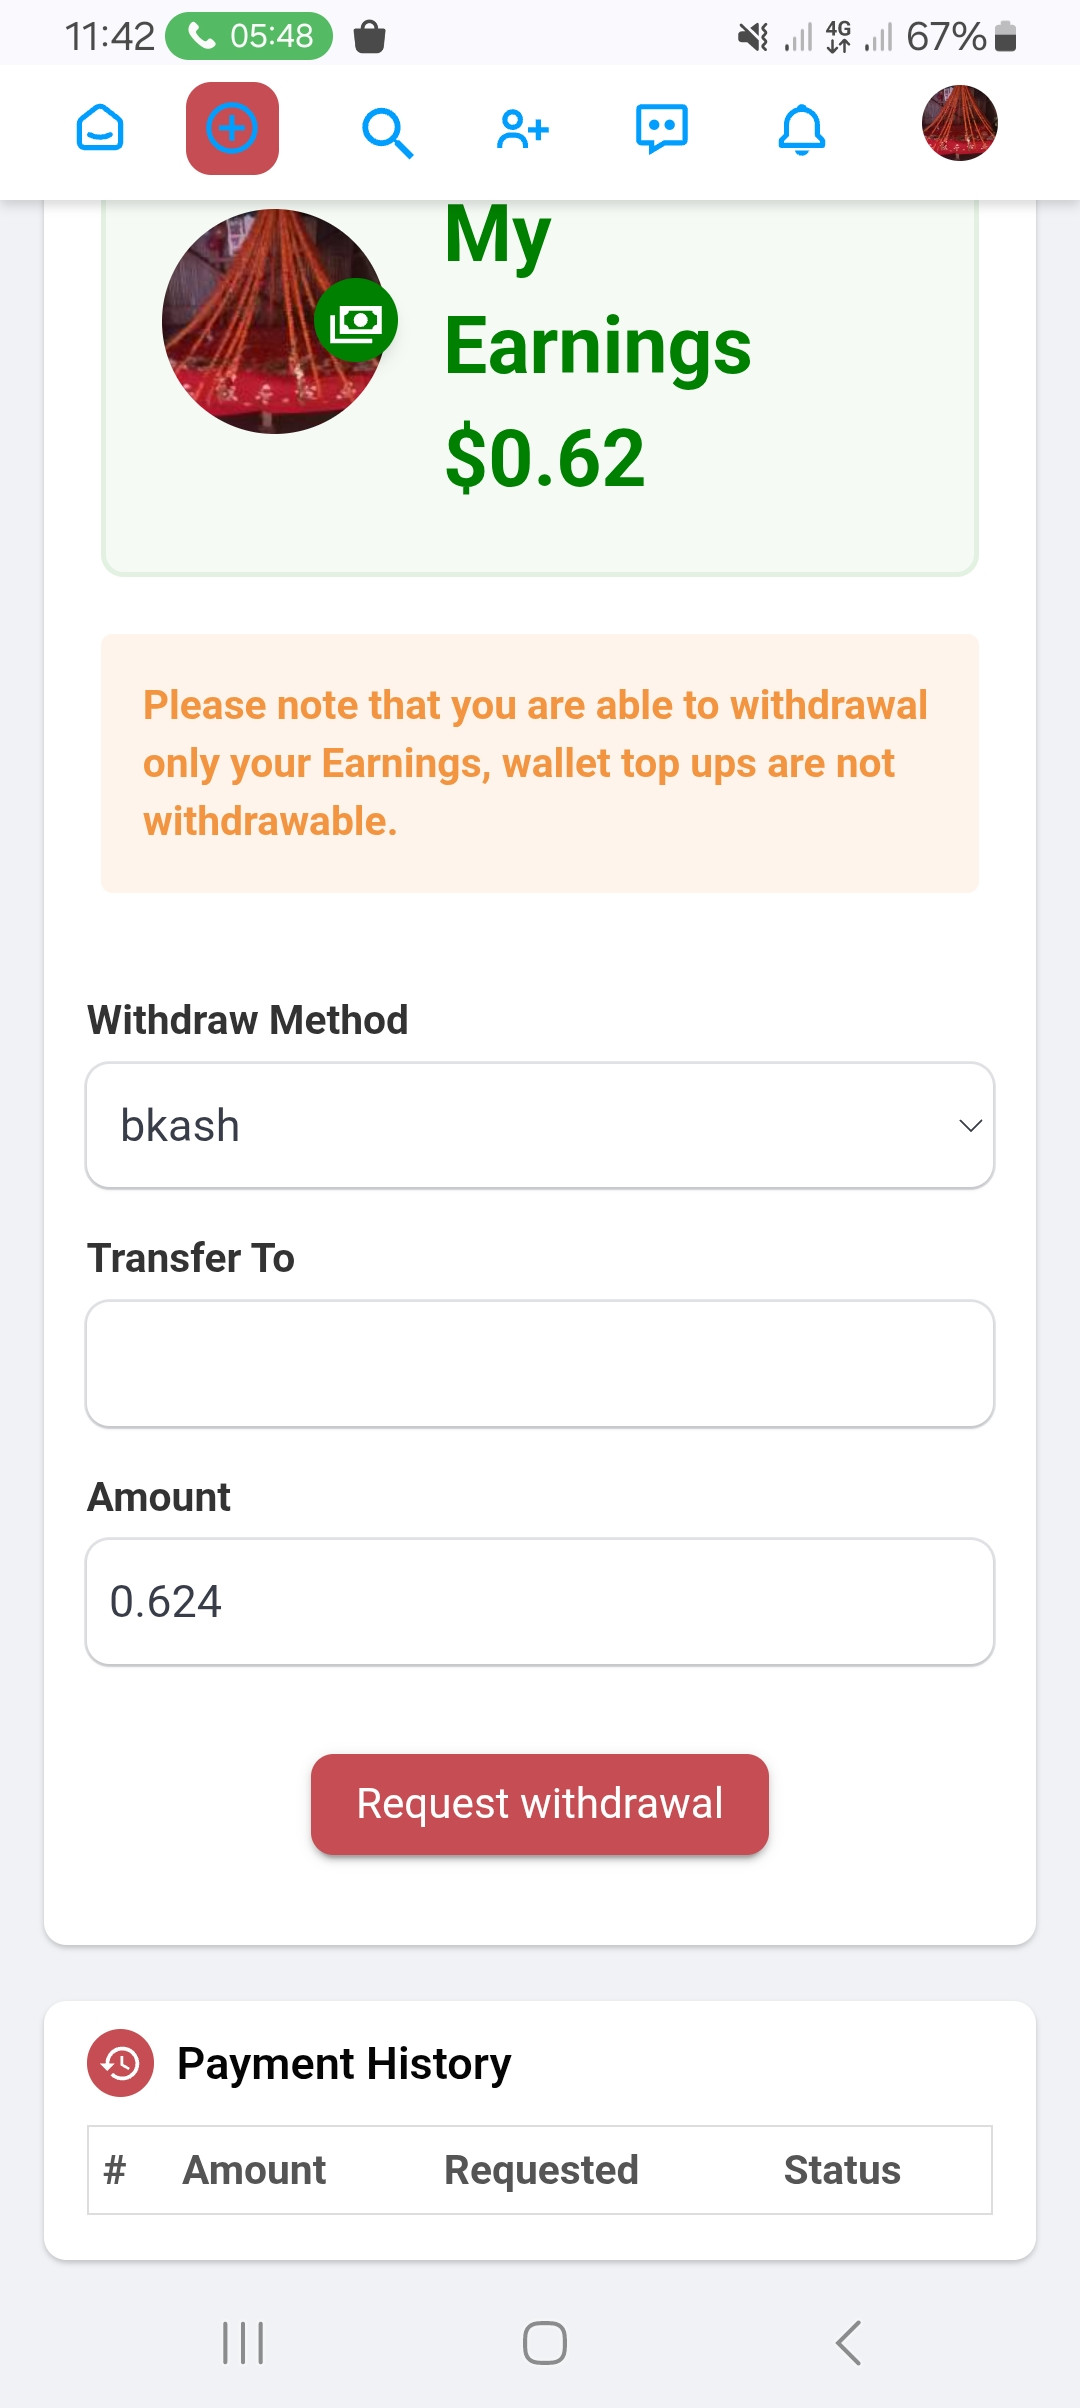Viewport: 1080px width, 2408px height.
Task: Tap the create post plus icon
Action: [232, 129]
